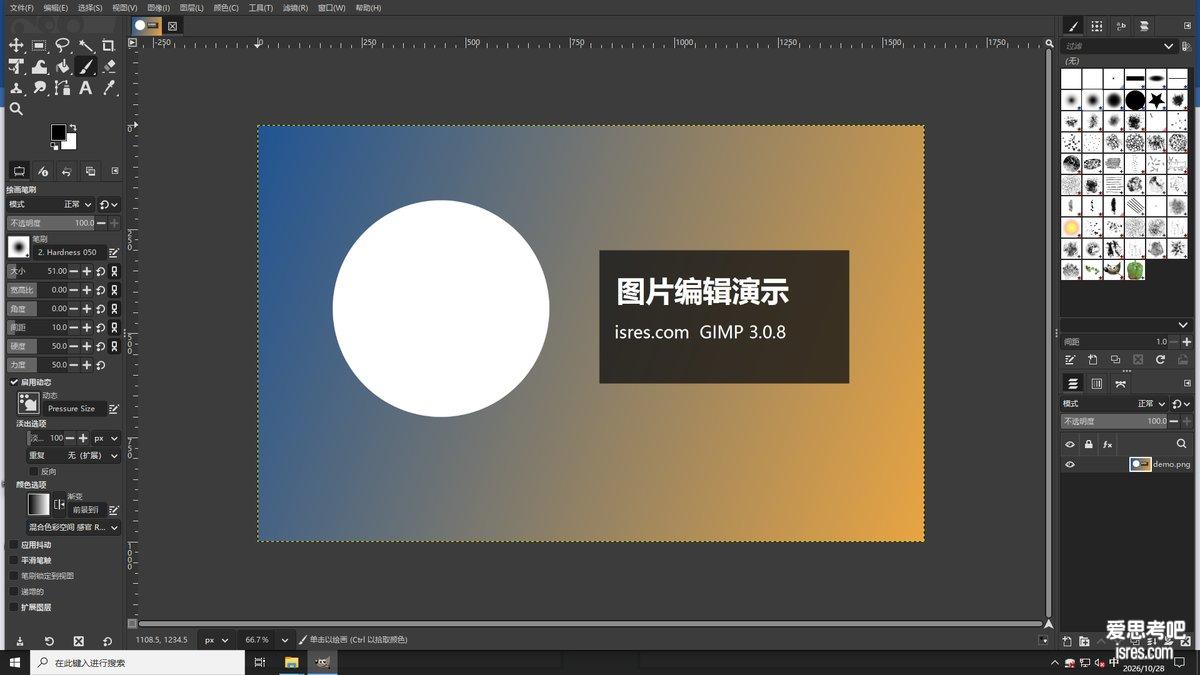This screenshot has height=675, width=1200.
Task: Toggle size link to brush native size
Action: coord(114,271)
